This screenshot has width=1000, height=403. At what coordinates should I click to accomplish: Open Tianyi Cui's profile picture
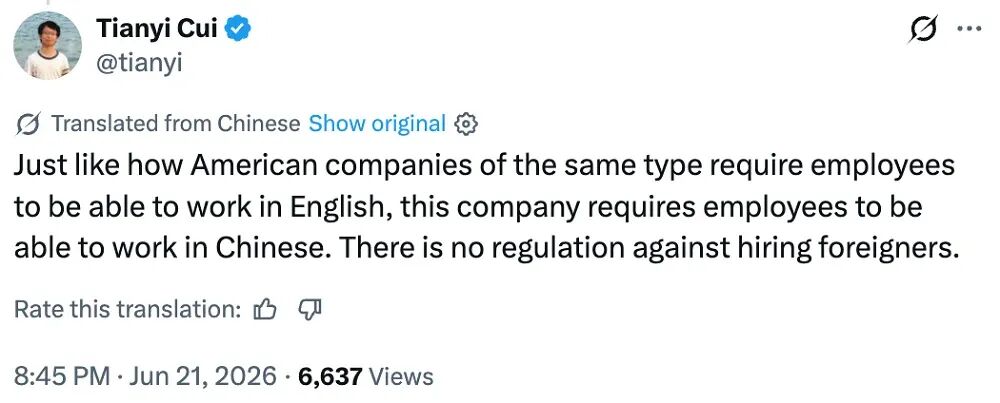click(x=48, y=45)
